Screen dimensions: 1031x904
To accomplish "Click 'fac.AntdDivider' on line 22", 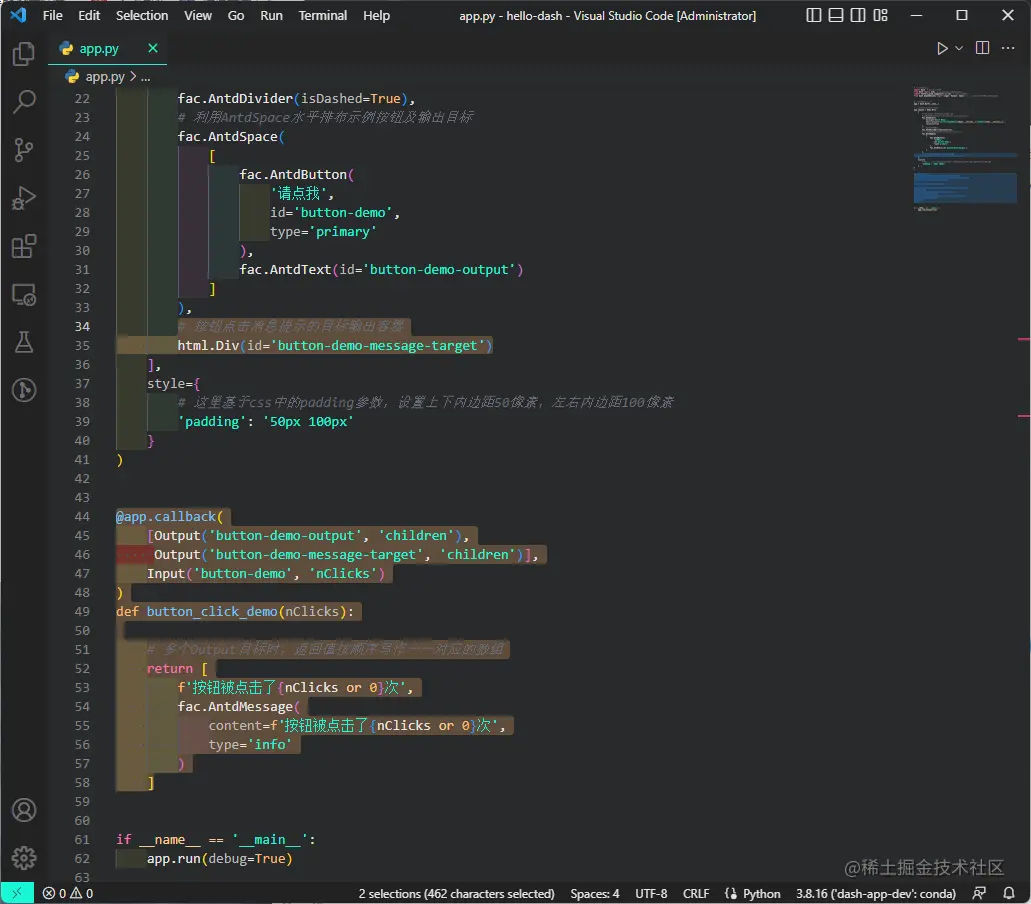I will pyautogui.click(x=235, y=99).
